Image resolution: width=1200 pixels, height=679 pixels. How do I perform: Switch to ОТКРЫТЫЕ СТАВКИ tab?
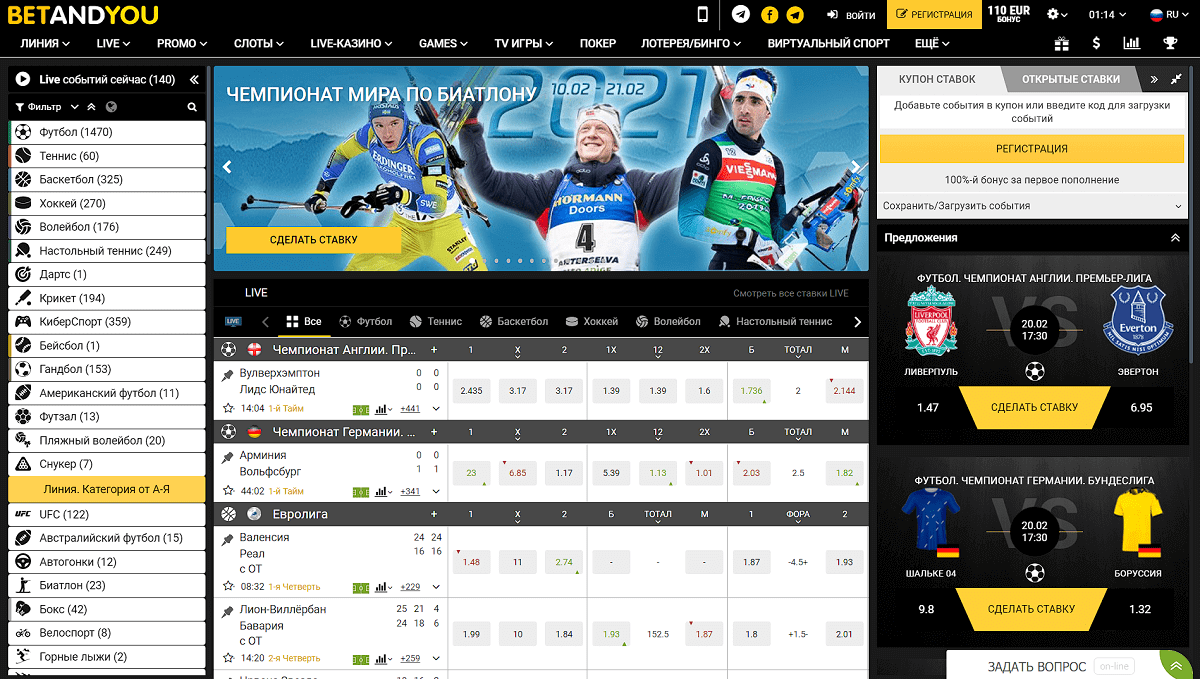(x=1072, y=79)
